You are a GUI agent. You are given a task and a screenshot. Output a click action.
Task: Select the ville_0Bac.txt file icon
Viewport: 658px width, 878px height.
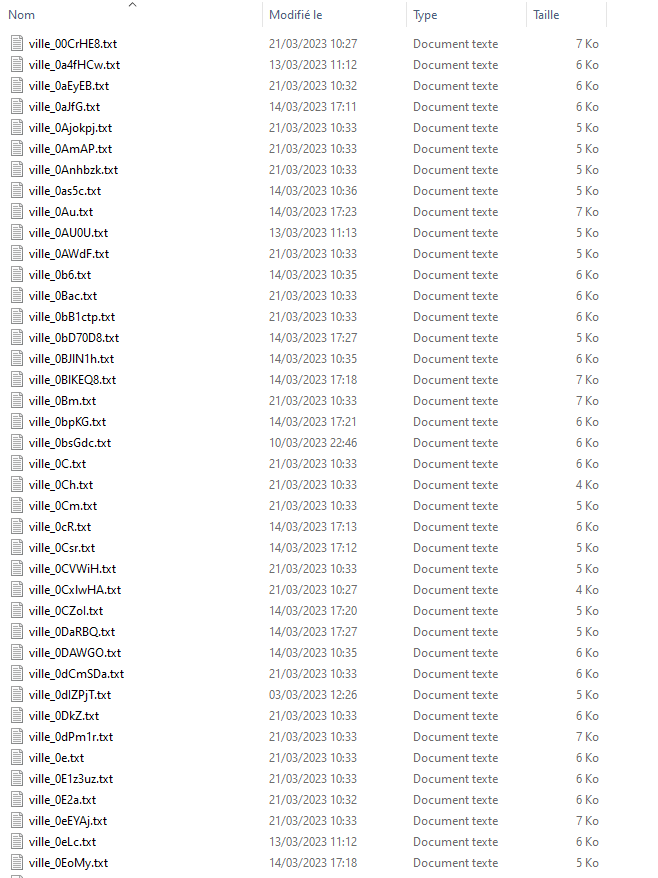click(x=17, y=296)
